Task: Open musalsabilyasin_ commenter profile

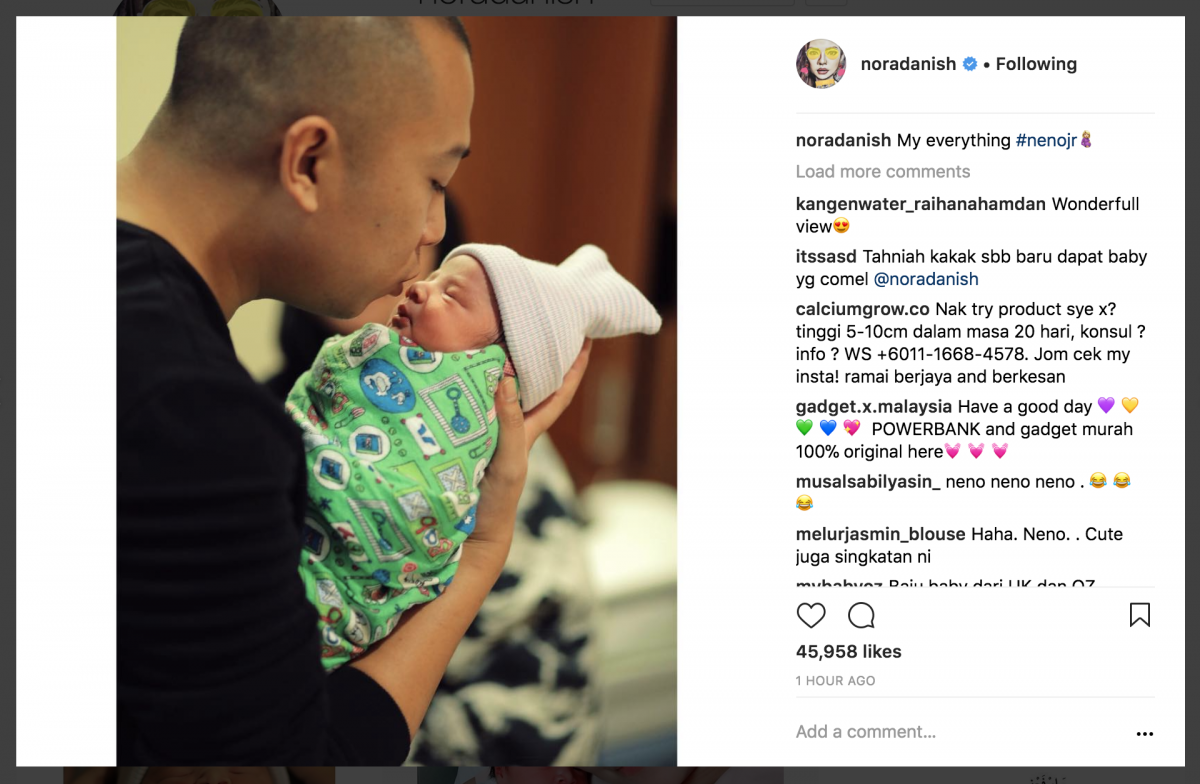Action: tap(868, 481)
